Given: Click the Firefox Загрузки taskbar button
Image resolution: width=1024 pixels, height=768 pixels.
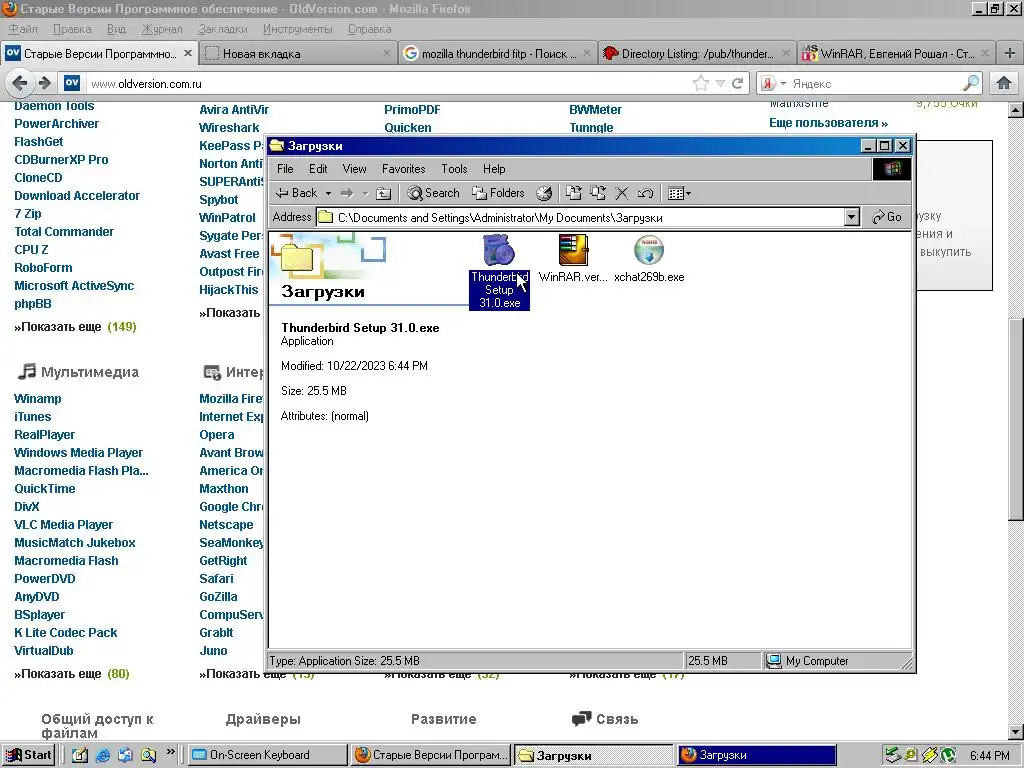Looking at the screenshot, I should pyautogui.click(x=756, y=755).
